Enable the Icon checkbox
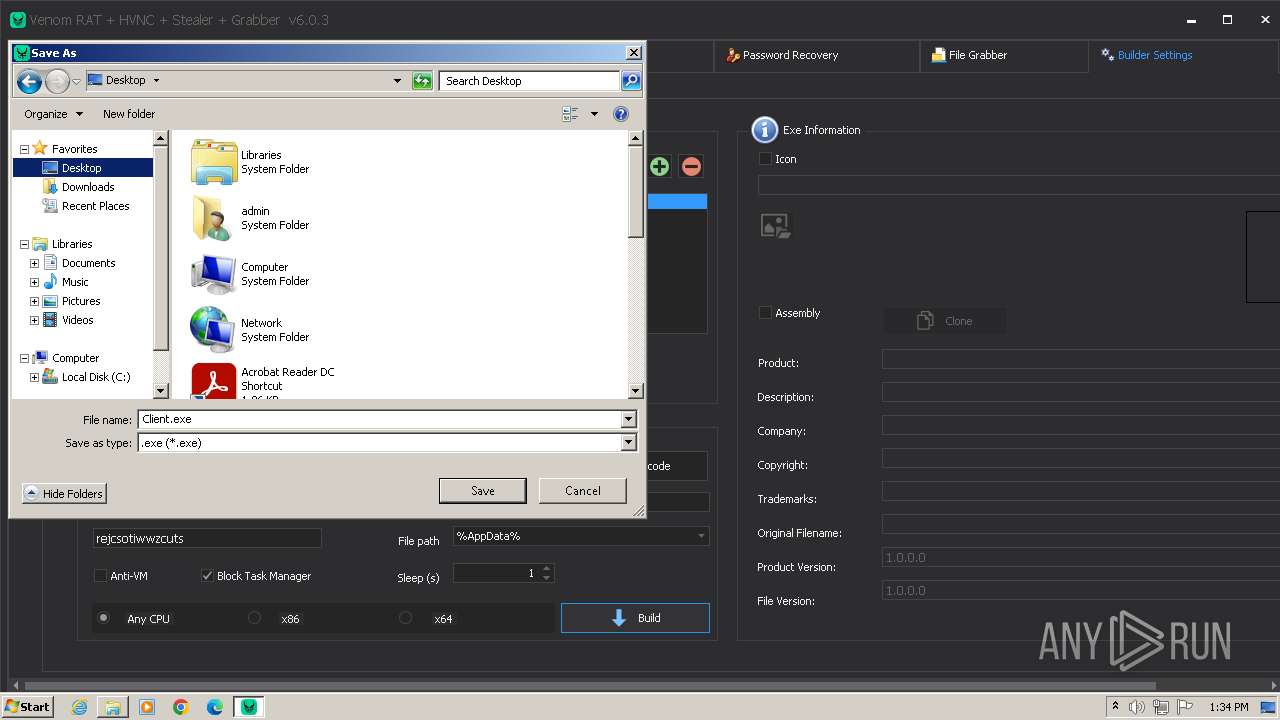The height and width of the screenshot is (720, 1280). click(765, 158)
